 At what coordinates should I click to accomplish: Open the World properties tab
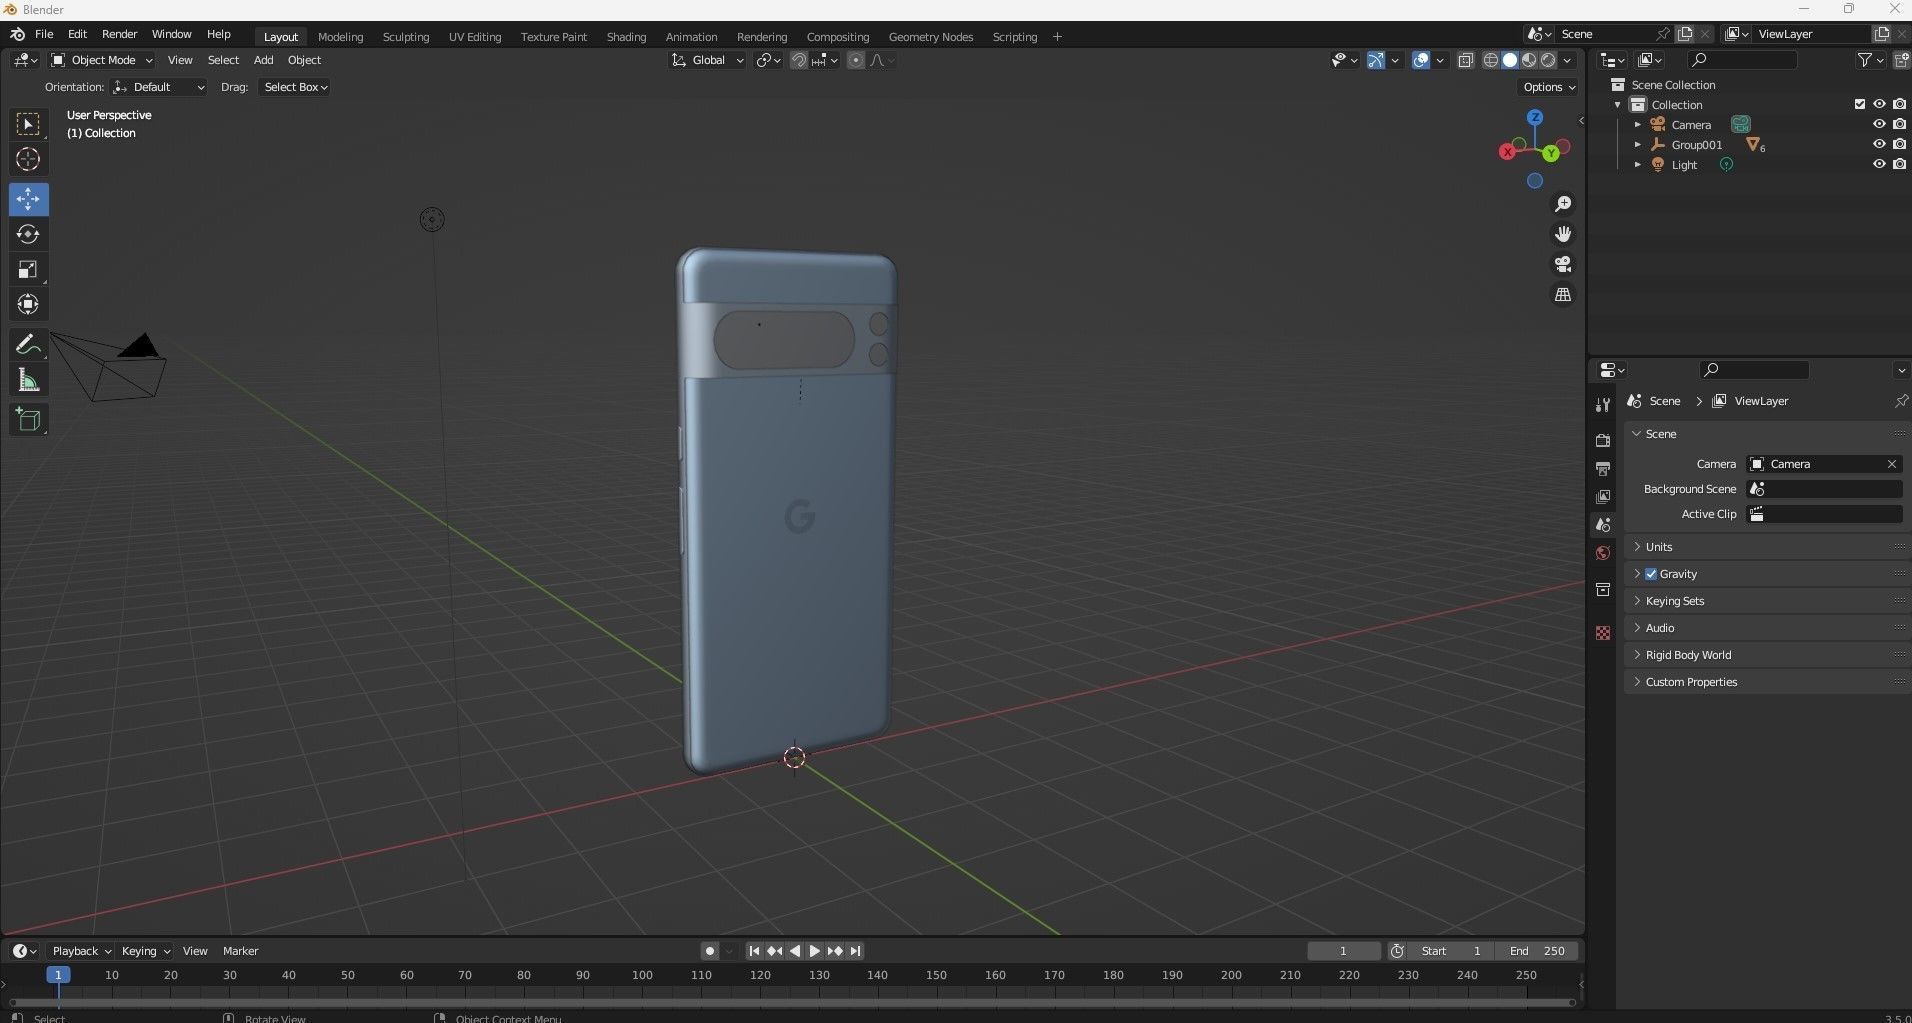[1603, 553]
